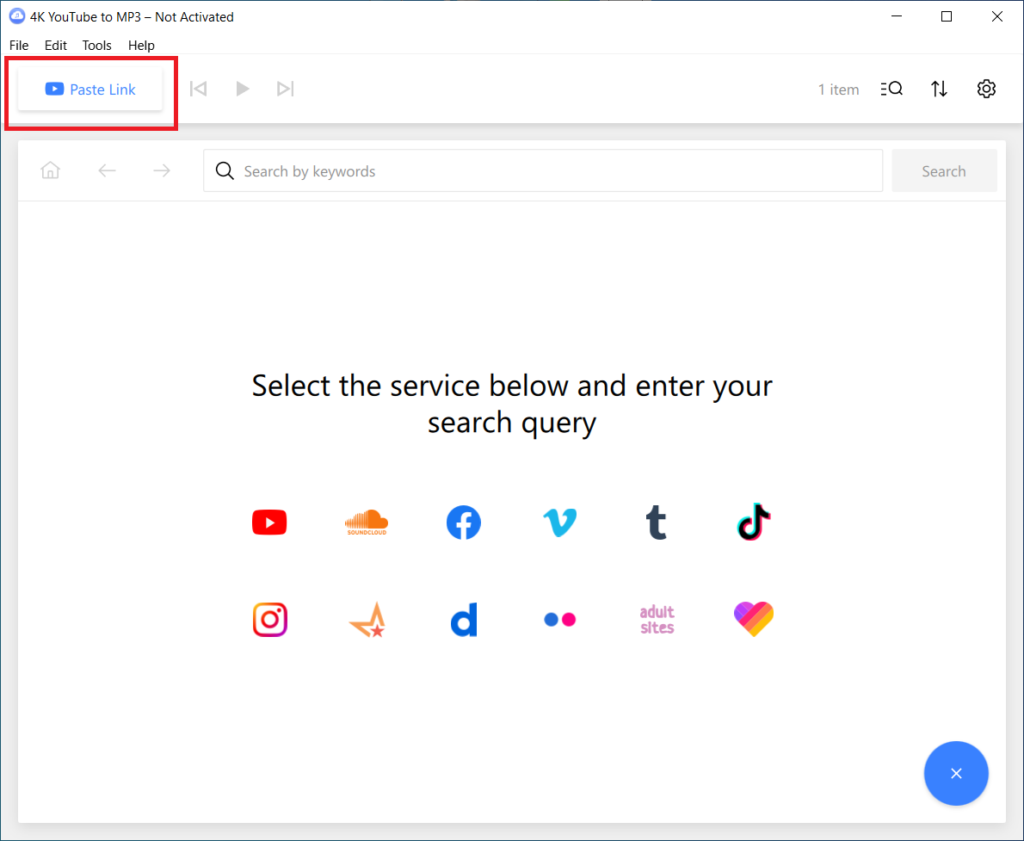Open the Tools menu
1024x841 pixels.
coord(97,45)
